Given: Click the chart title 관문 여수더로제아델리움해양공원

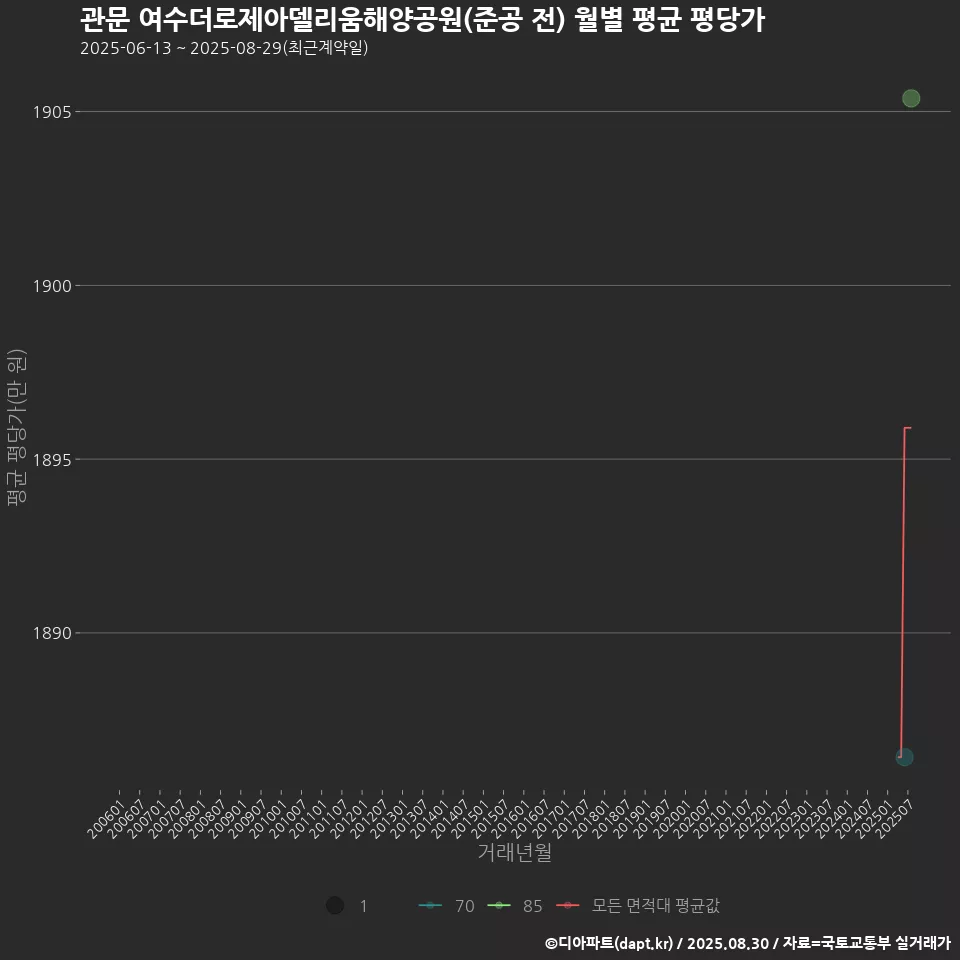Looking at the screenshot, I should (272, 20).
